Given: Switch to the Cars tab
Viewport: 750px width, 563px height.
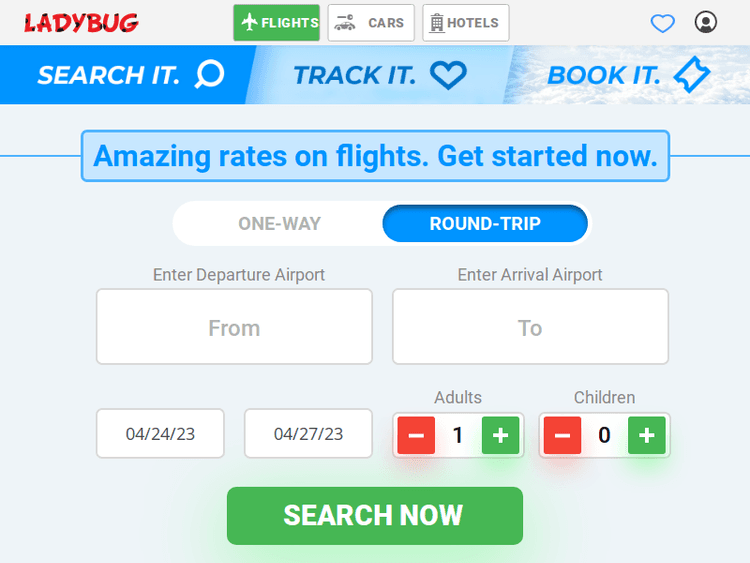Looking at the screenshot, I should 371,23.
